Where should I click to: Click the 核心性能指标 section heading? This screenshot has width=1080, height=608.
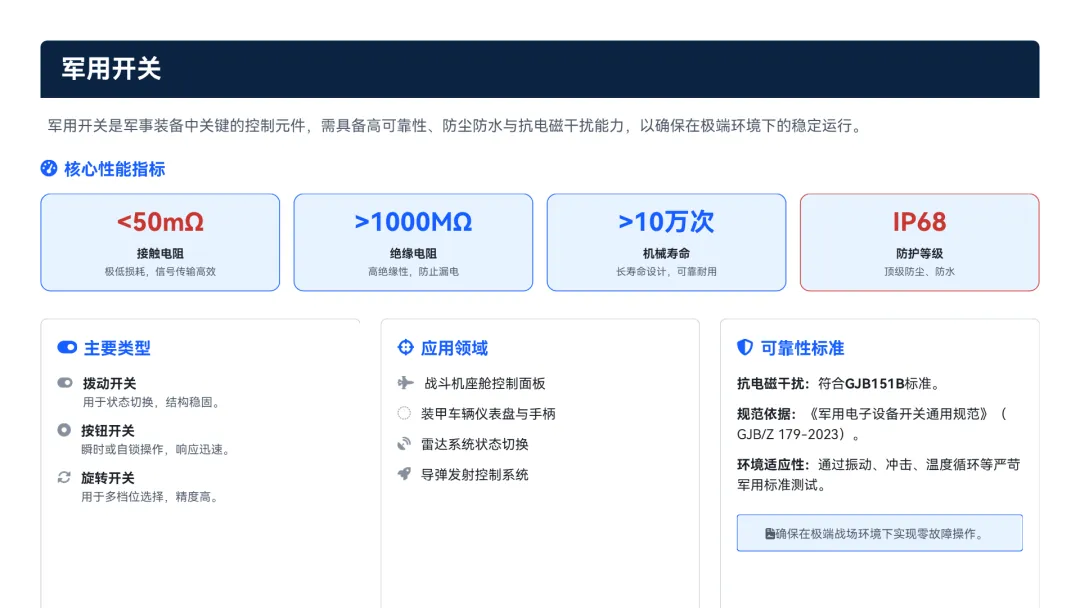pyautogui.click(x=115, y=169)
